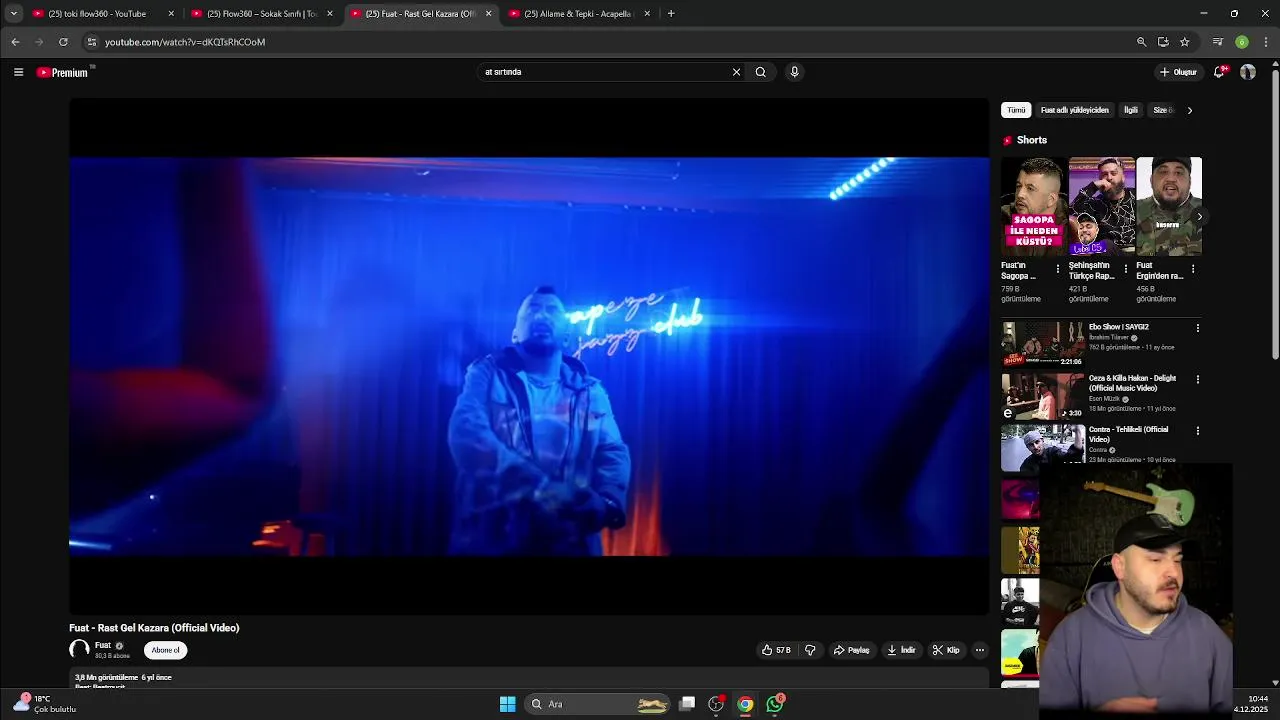The height and width of the screenshot is (720, 1280).
Task: Open the media control icon in toolbar
Action: 1217,42
